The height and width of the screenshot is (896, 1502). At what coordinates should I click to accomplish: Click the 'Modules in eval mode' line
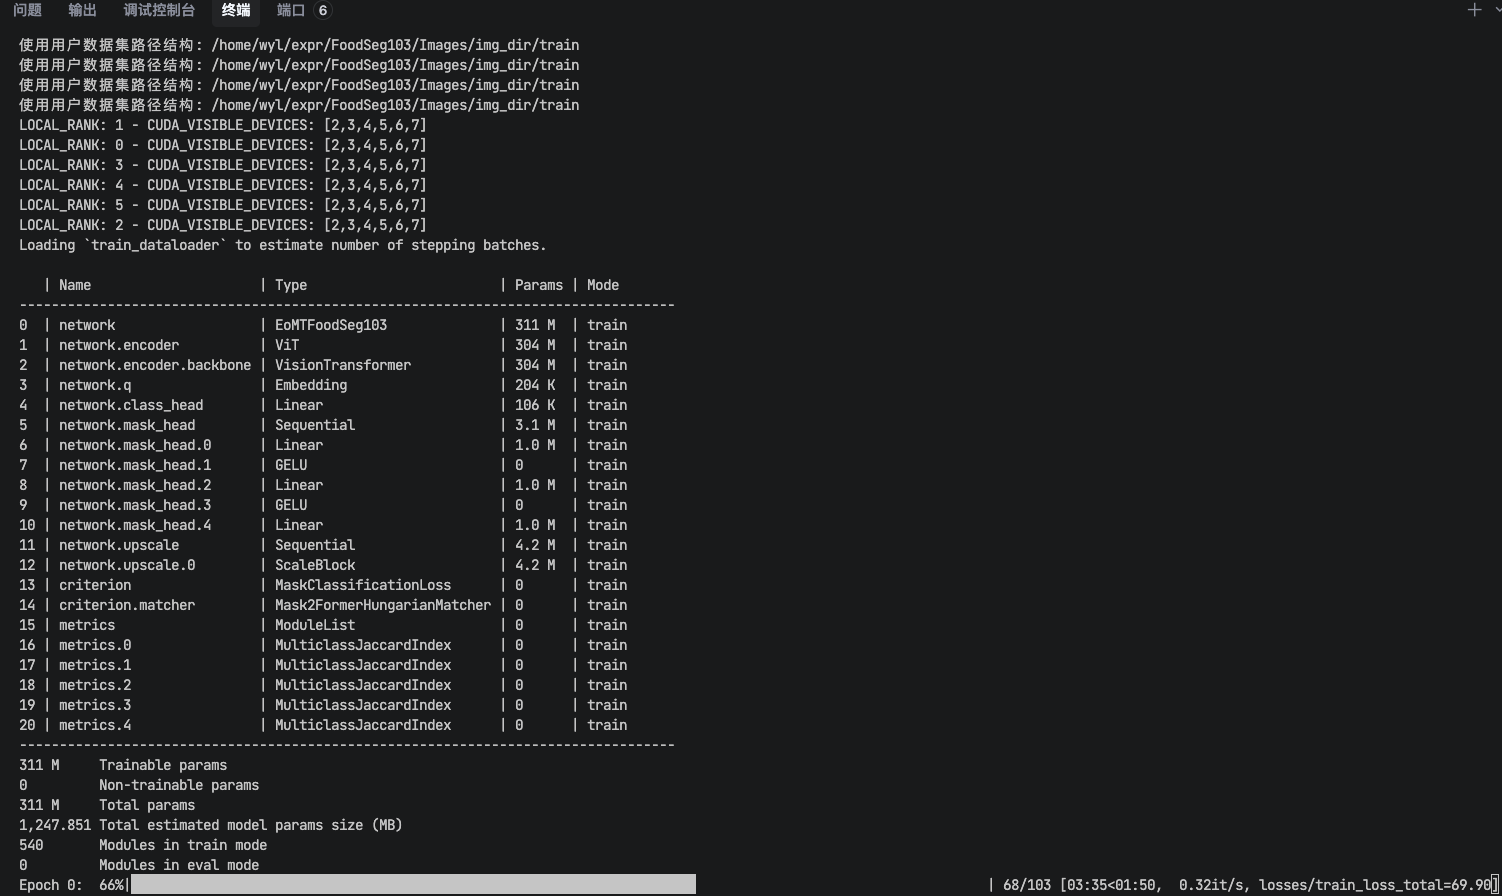[139, 865]
